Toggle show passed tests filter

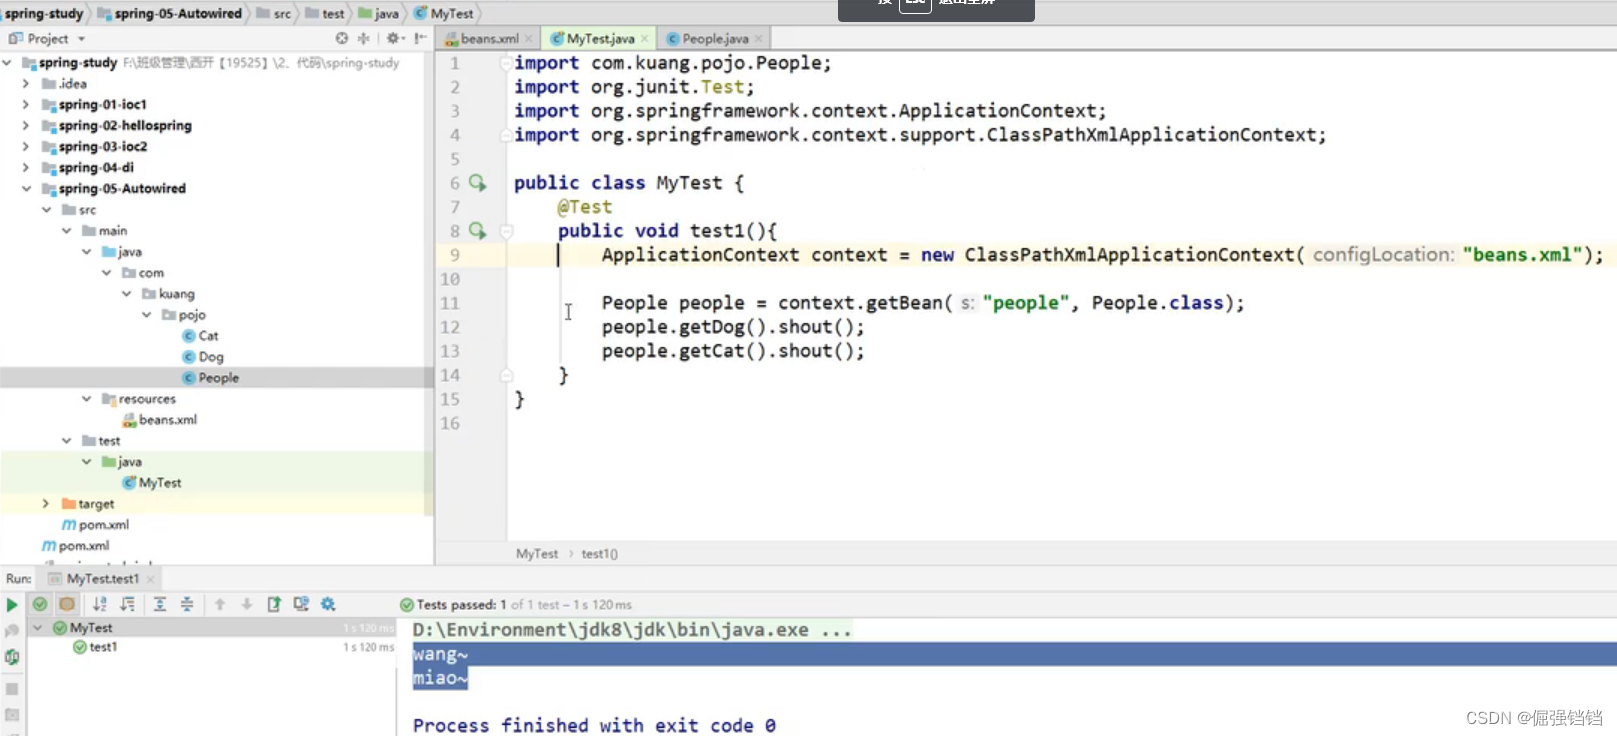[40, 604]
